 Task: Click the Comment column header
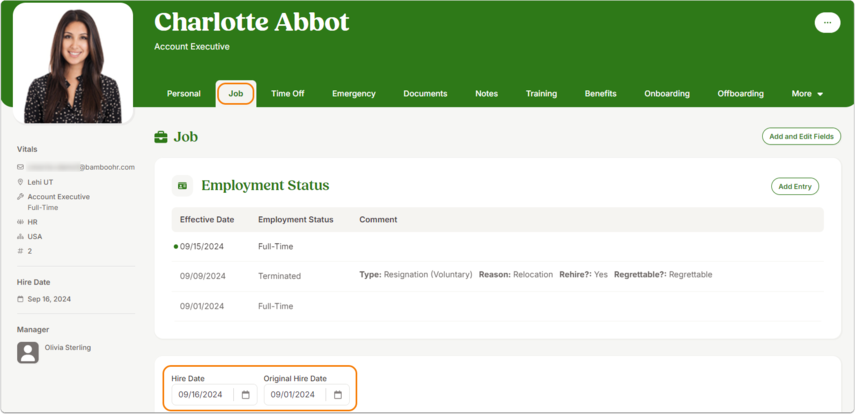tap(378, 219)
